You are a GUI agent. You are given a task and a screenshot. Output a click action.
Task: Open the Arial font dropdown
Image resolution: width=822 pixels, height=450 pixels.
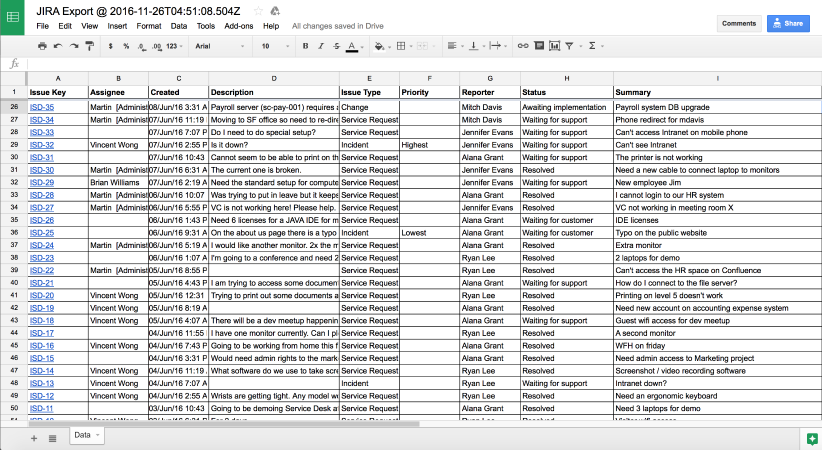pyautogui.click(x=220, y=46)
